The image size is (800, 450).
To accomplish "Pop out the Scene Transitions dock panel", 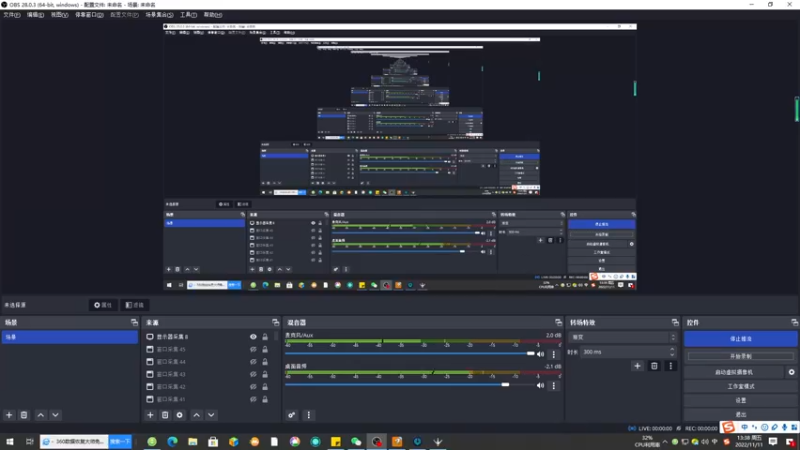I will 675,322.
